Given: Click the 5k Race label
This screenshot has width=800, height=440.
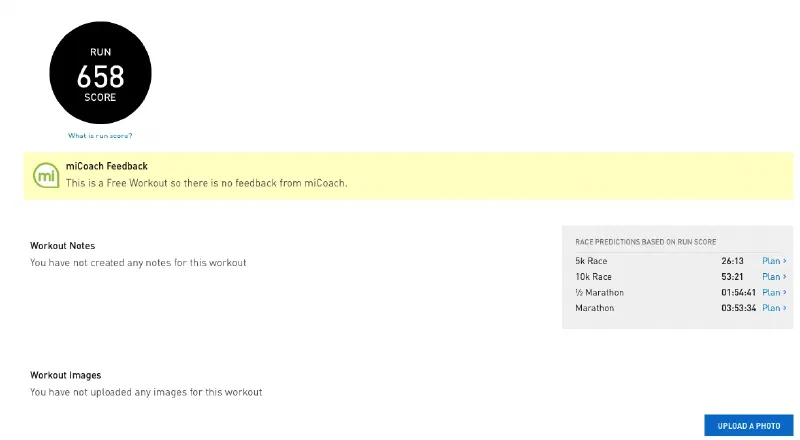Looking at the screenshot, I should [x=591, y=261].
